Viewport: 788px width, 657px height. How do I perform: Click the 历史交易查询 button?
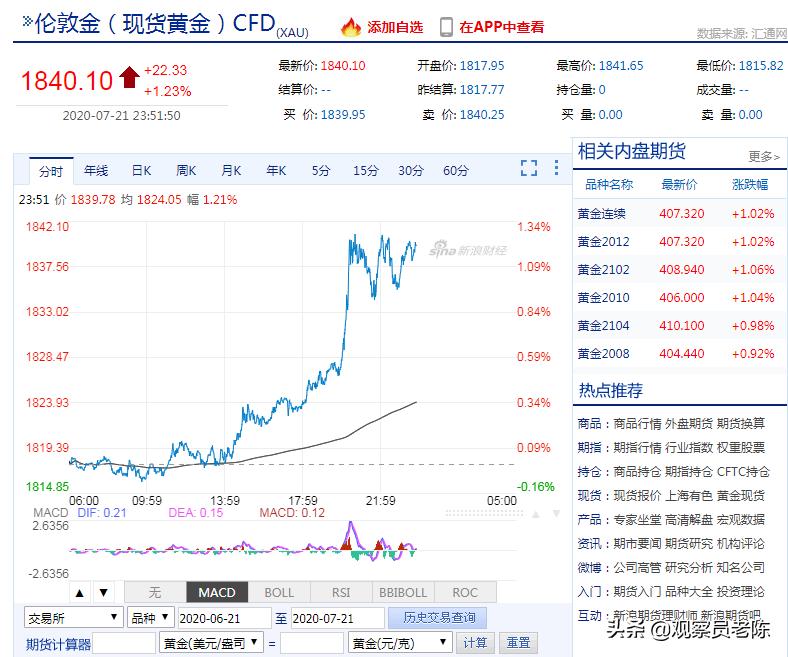pos(438,618)
